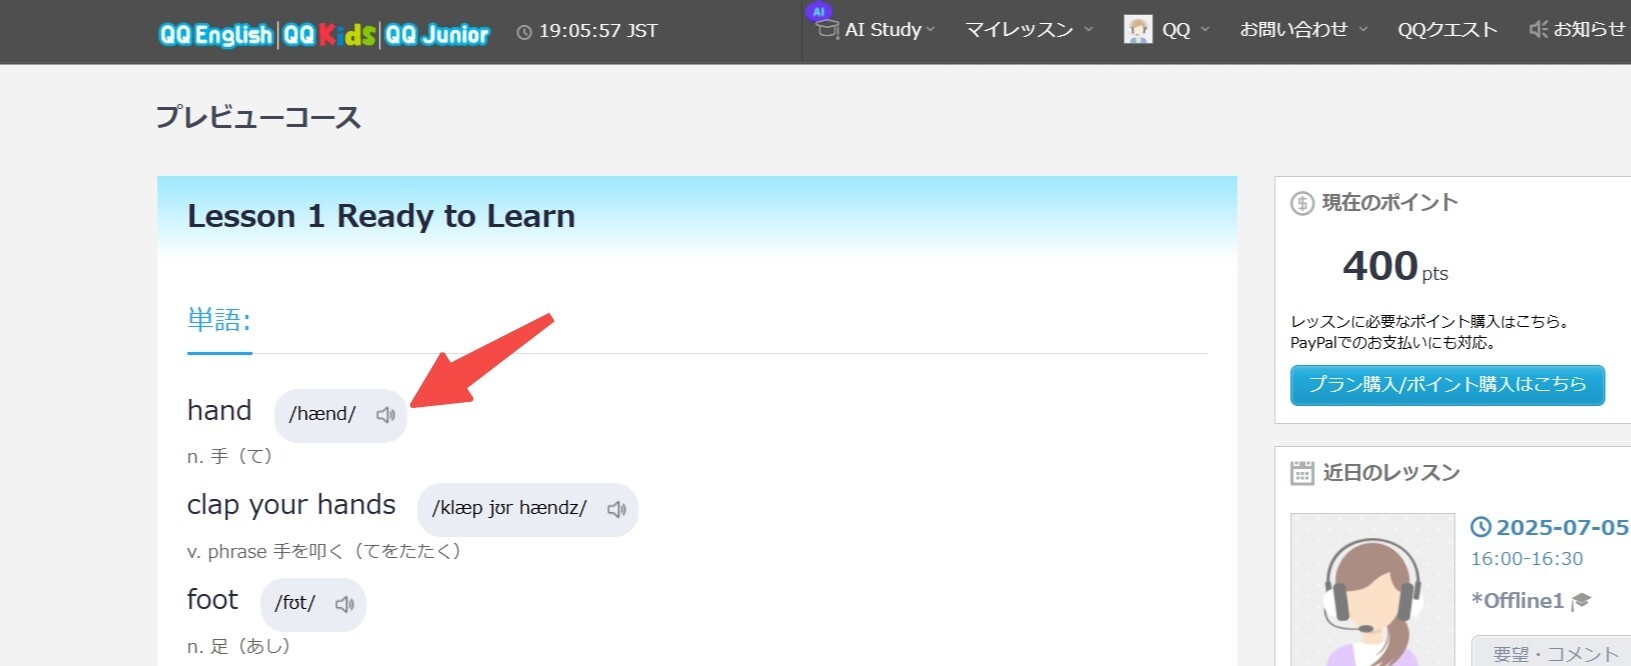This screenshot has height=666, width=1631.
Task: Click the お知らせ speaker announcement icon
Action: (1538, 30)
